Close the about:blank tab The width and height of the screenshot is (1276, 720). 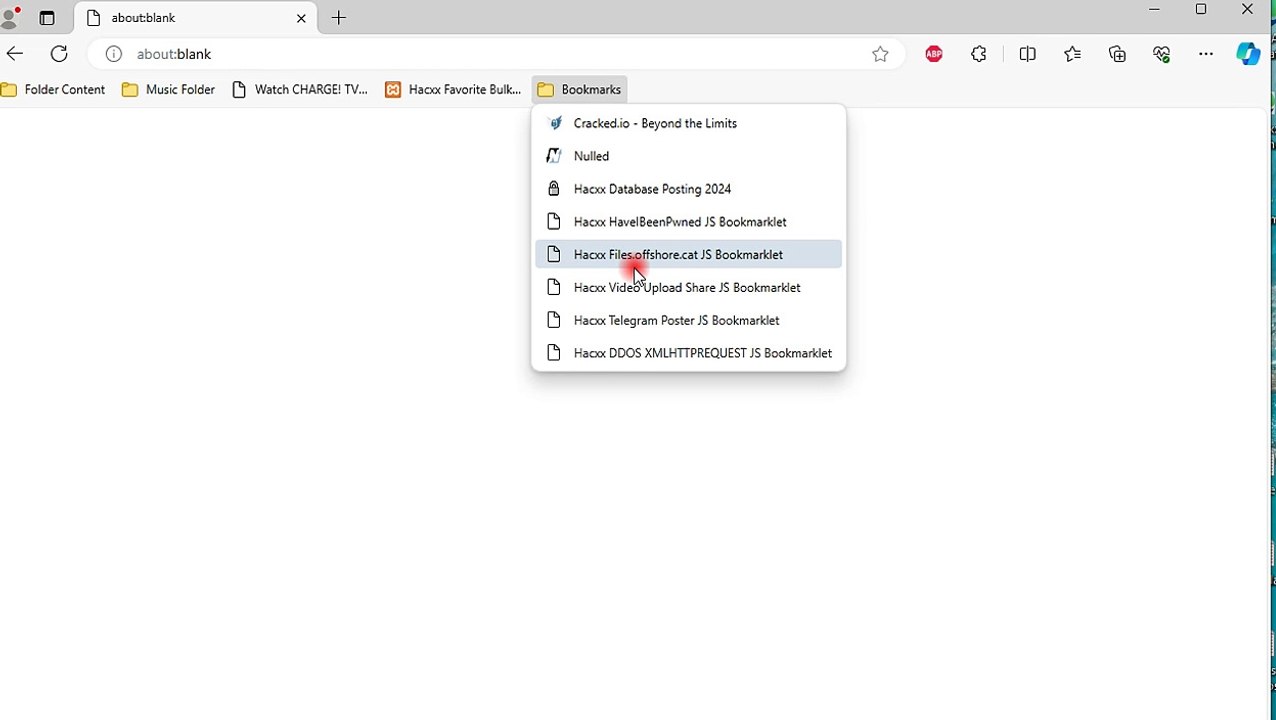[x=301, y=18]
